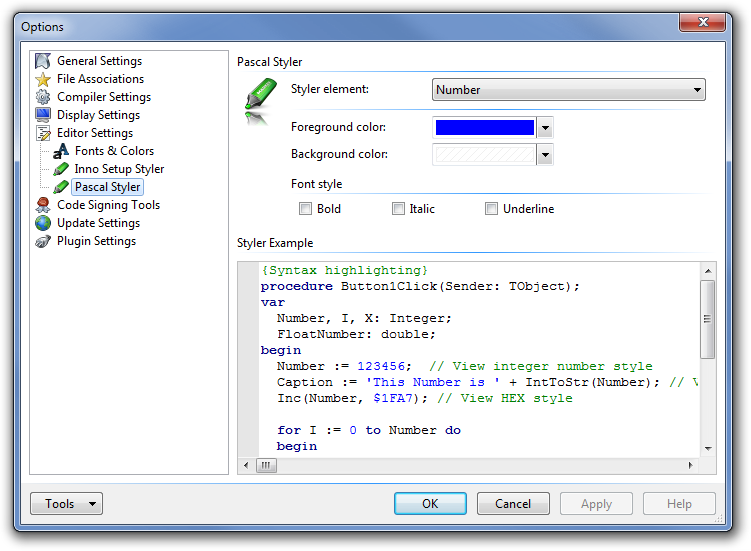This screenshot has width=751, height=551.
Task: Enable the Bold font style checkbox
Action: [x=306, y=209]
